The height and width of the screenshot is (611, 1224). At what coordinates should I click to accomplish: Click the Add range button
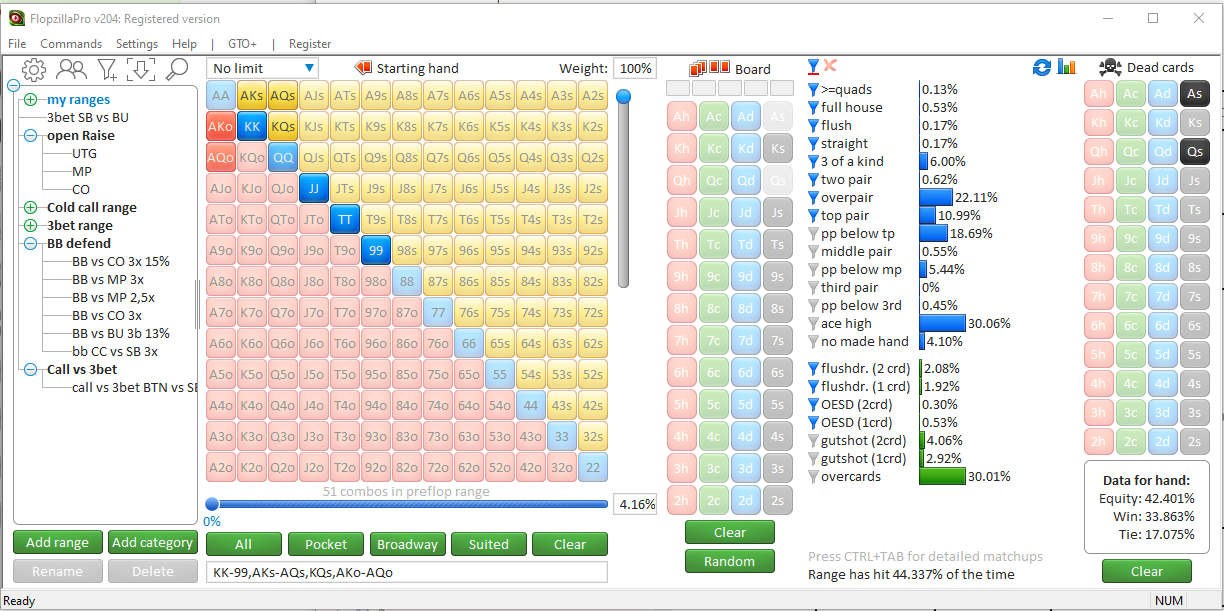click(x=58, y=542)
